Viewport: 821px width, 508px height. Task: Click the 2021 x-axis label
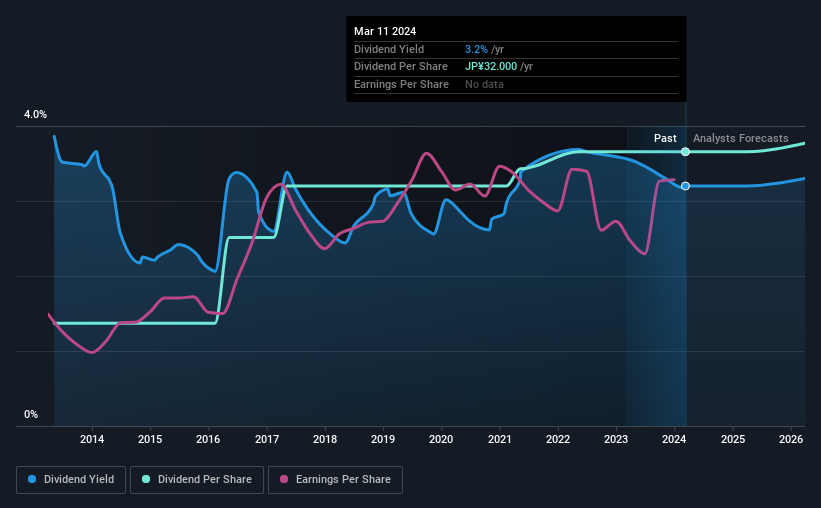pyautogui.click(x=500, y=439)
